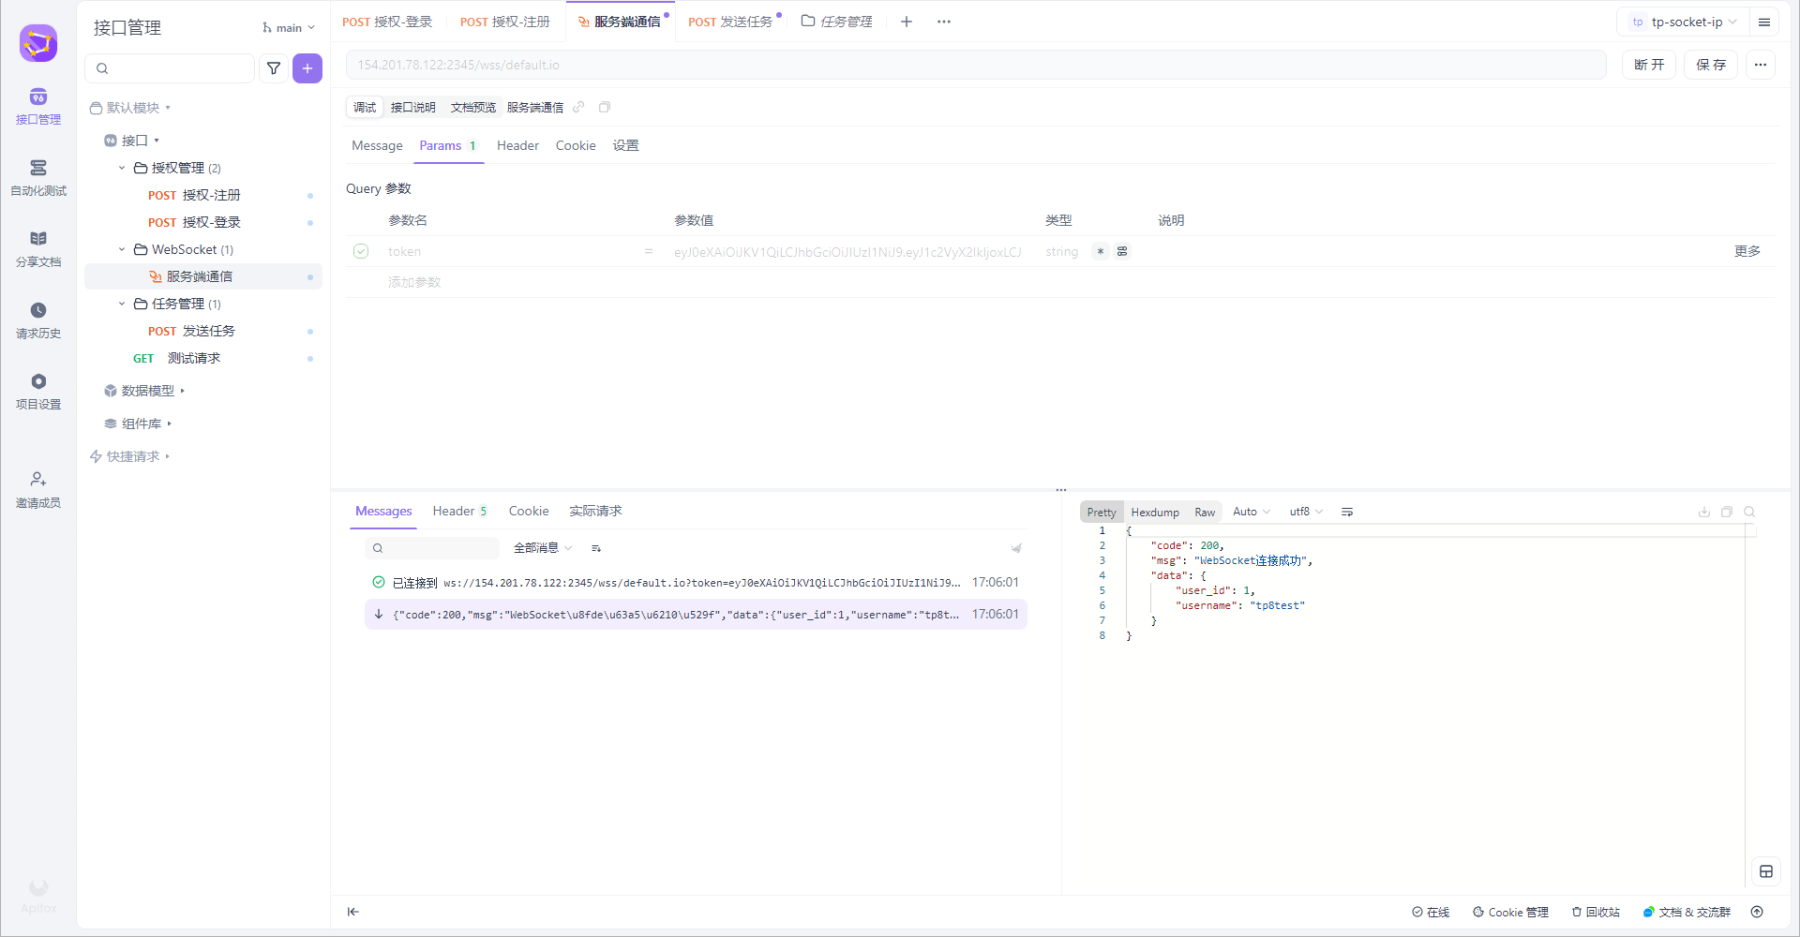Click the search icon in response panel
The image size is (1800, 937).
coord(1749,512)
